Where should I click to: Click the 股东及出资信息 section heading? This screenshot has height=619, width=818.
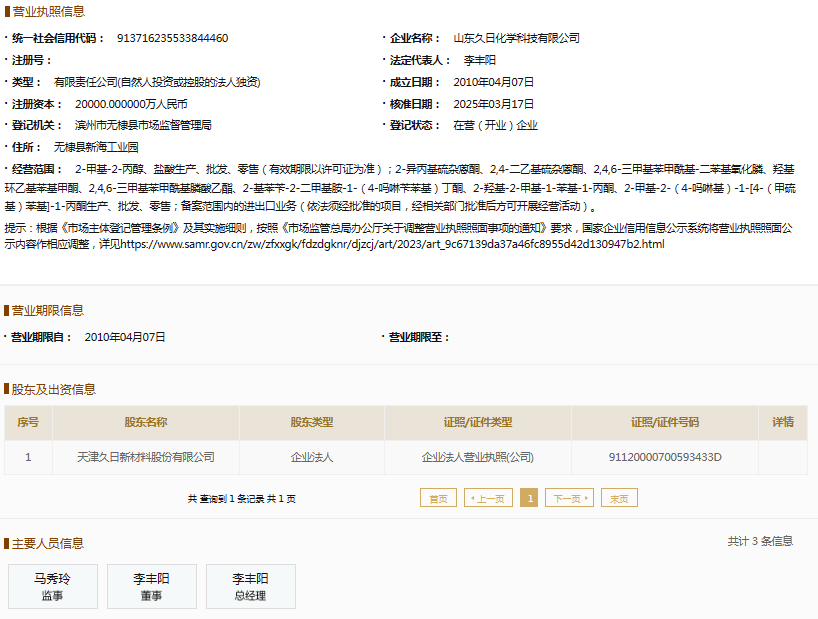click(53, 390)
